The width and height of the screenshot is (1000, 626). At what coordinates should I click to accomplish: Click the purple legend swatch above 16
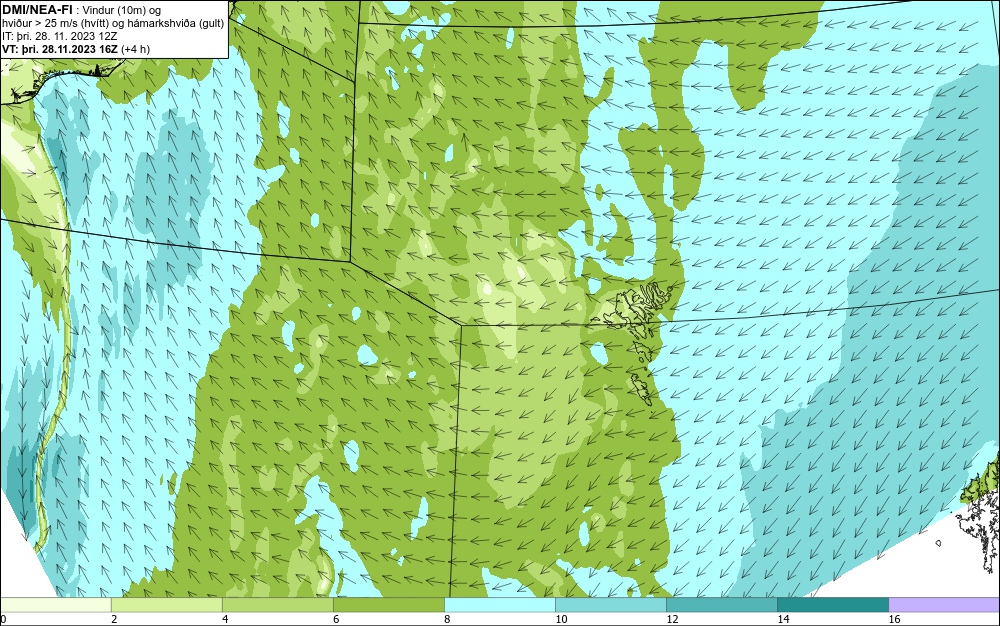[x=944, y=605]
